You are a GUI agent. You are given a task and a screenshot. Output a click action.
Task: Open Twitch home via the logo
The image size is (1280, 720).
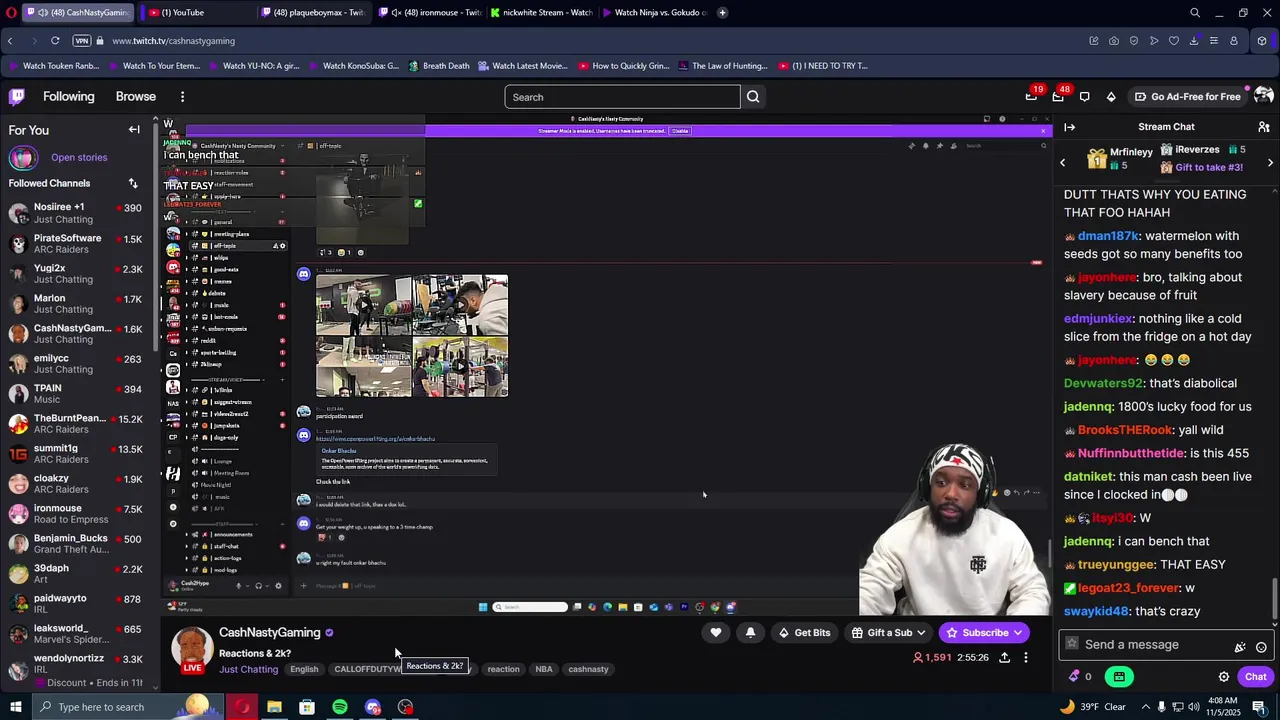coord(17,97)
